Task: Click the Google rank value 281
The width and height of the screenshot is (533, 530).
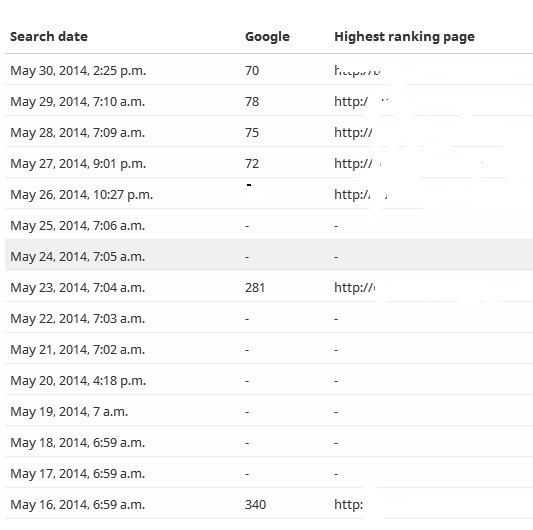Action: point(255,288)
